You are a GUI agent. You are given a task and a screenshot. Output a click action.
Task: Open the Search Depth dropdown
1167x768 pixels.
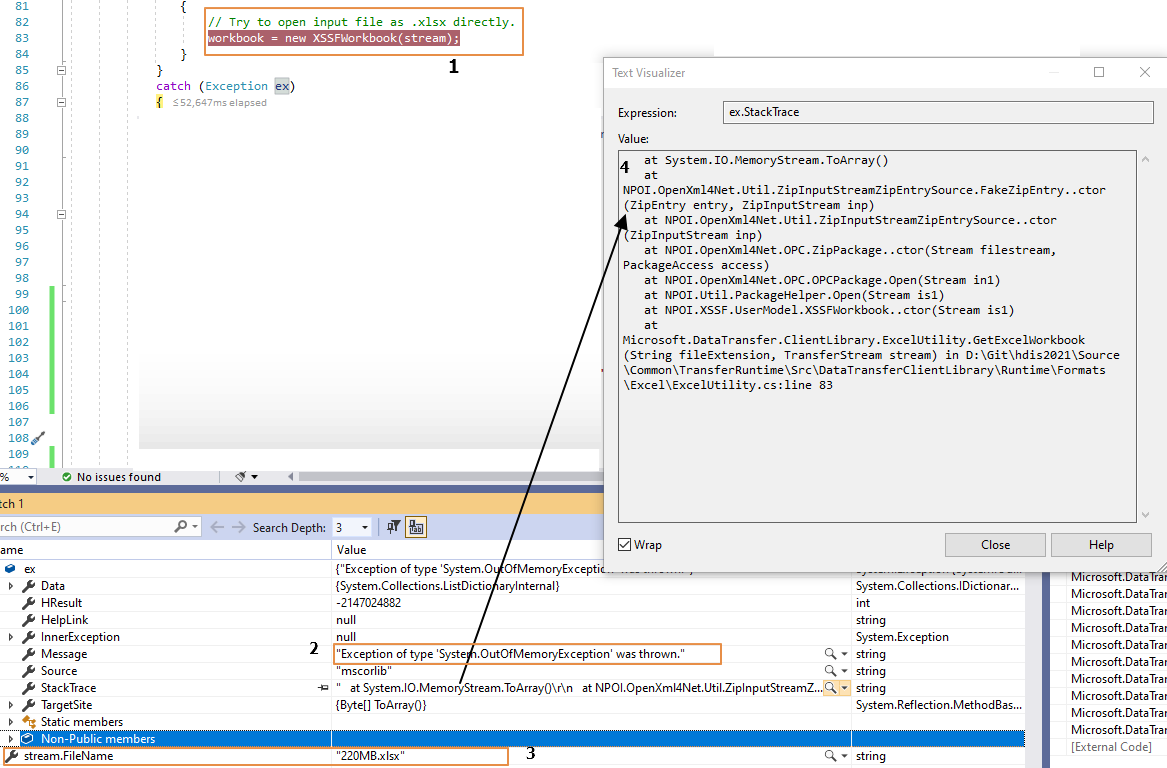pyautogui.click(x=363, y=527)
